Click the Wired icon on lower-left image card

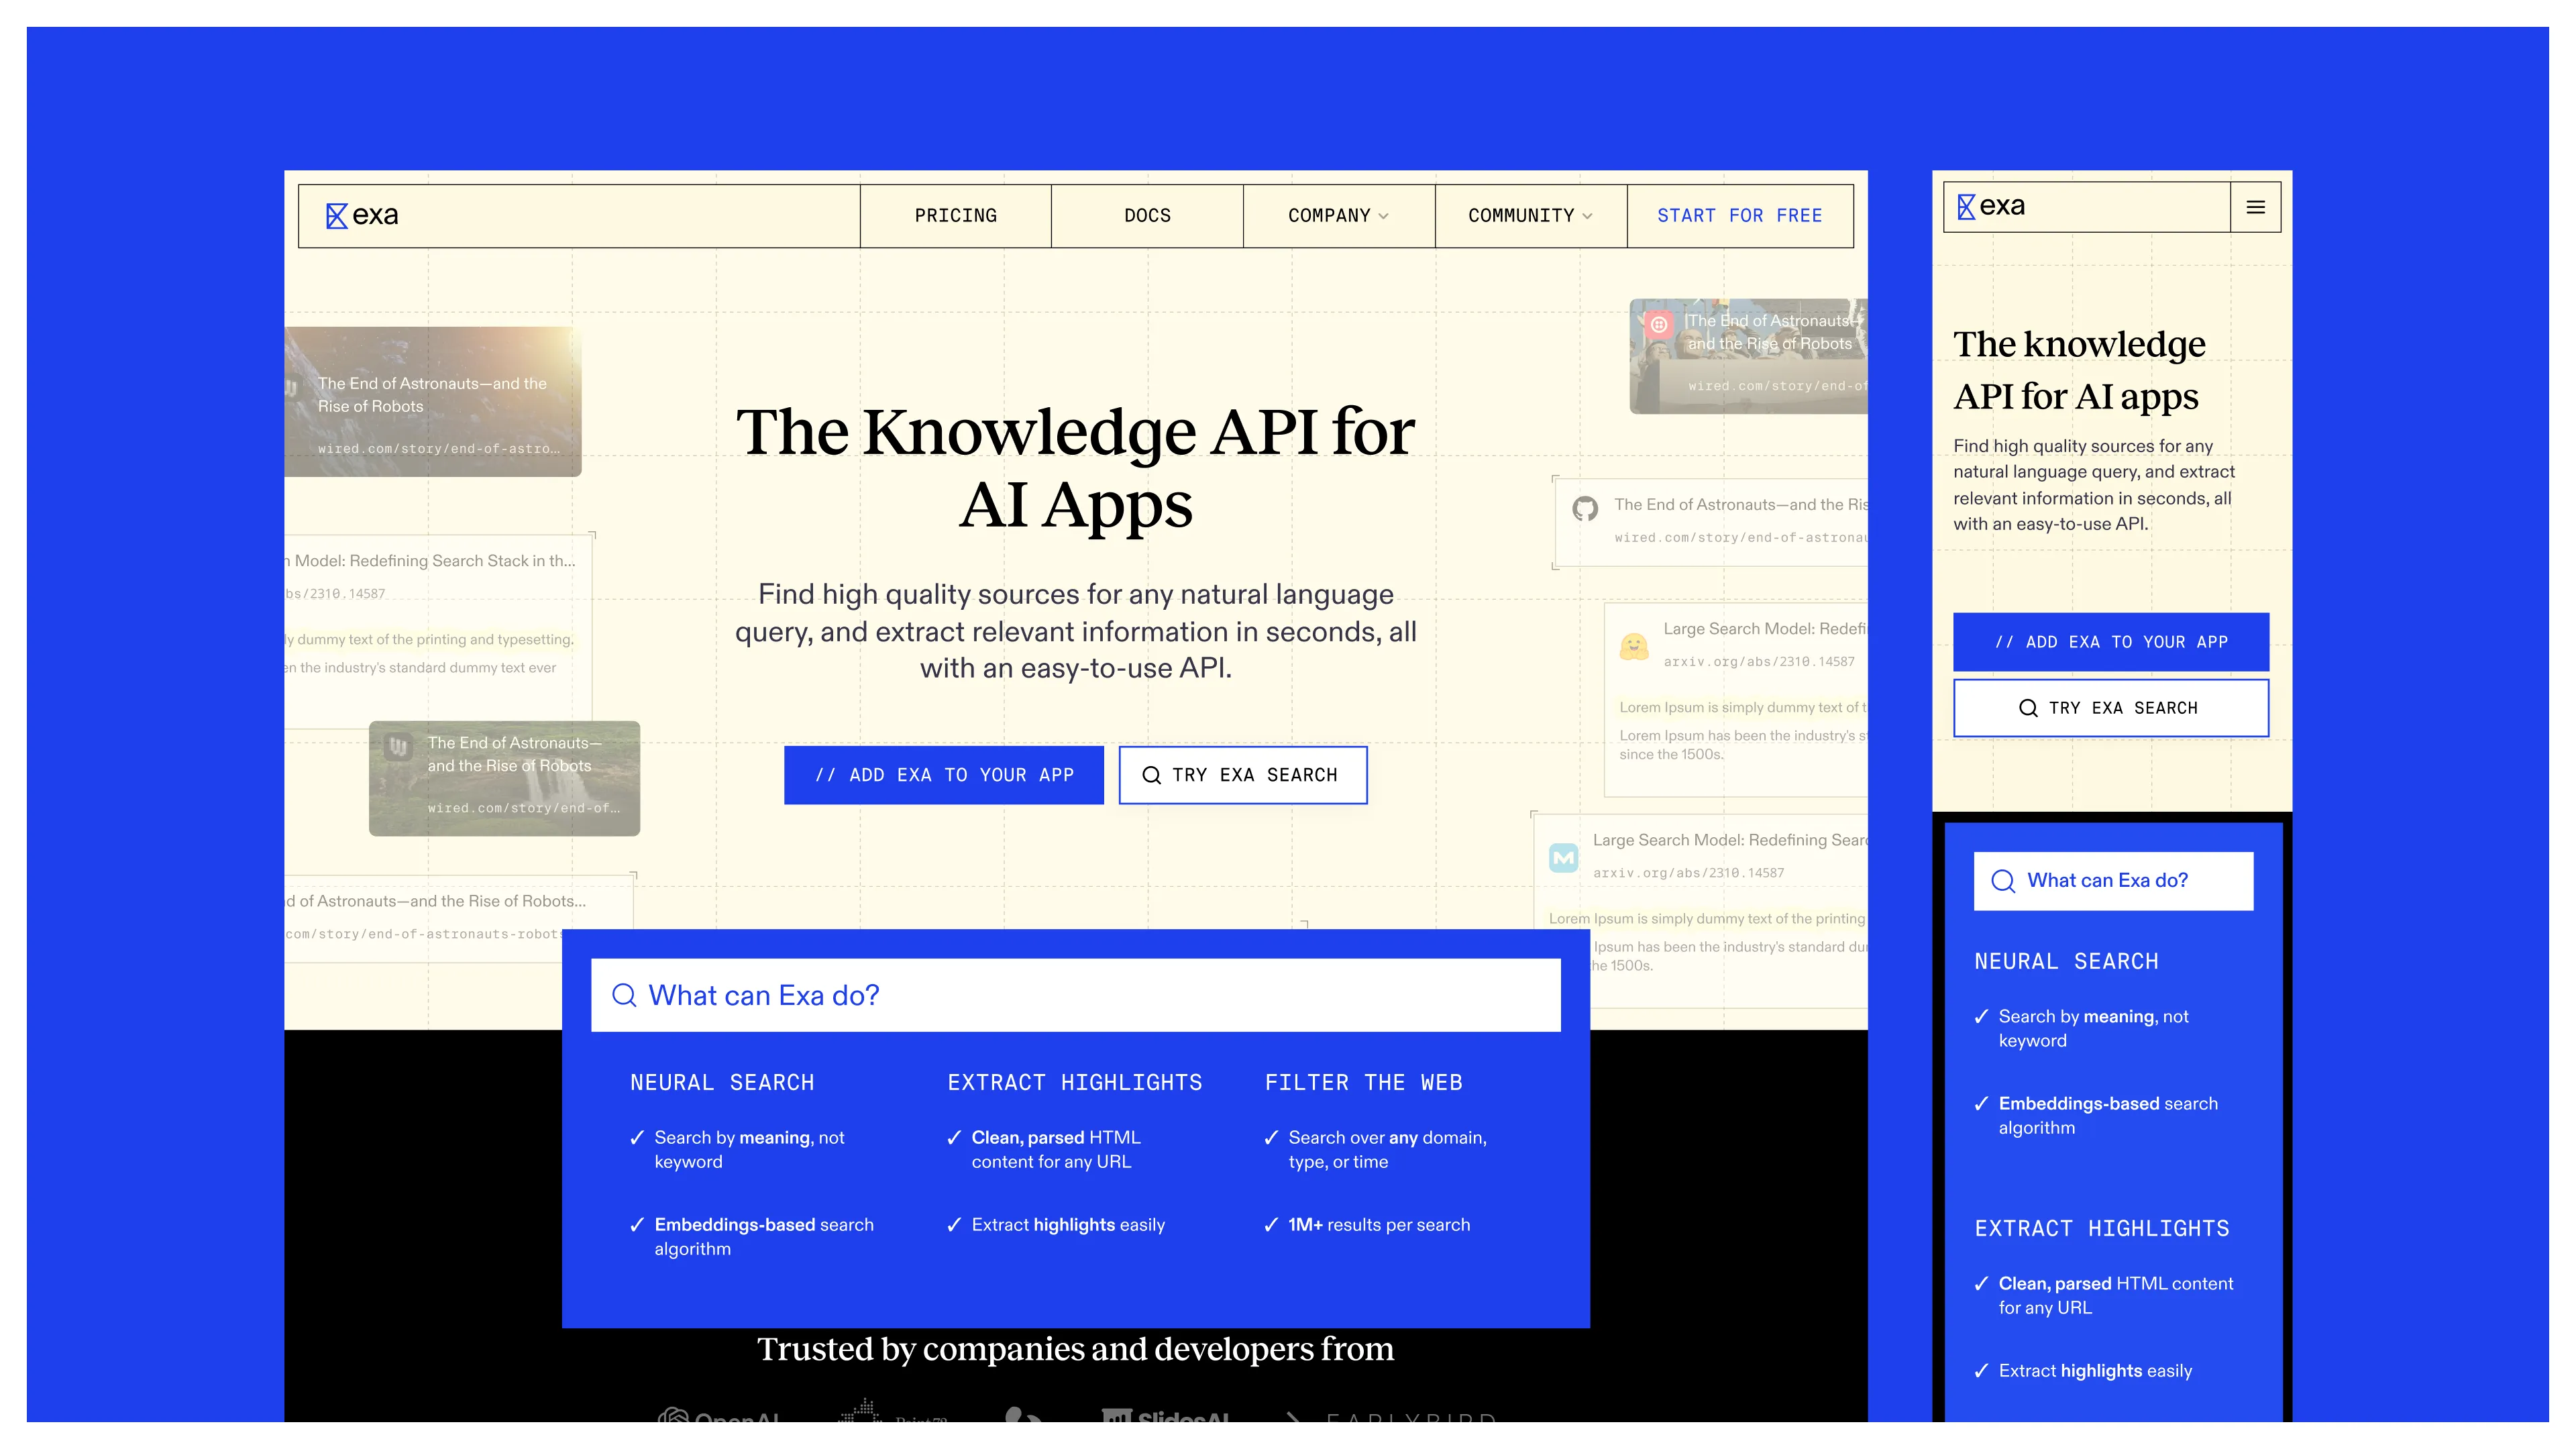(399, 746)
